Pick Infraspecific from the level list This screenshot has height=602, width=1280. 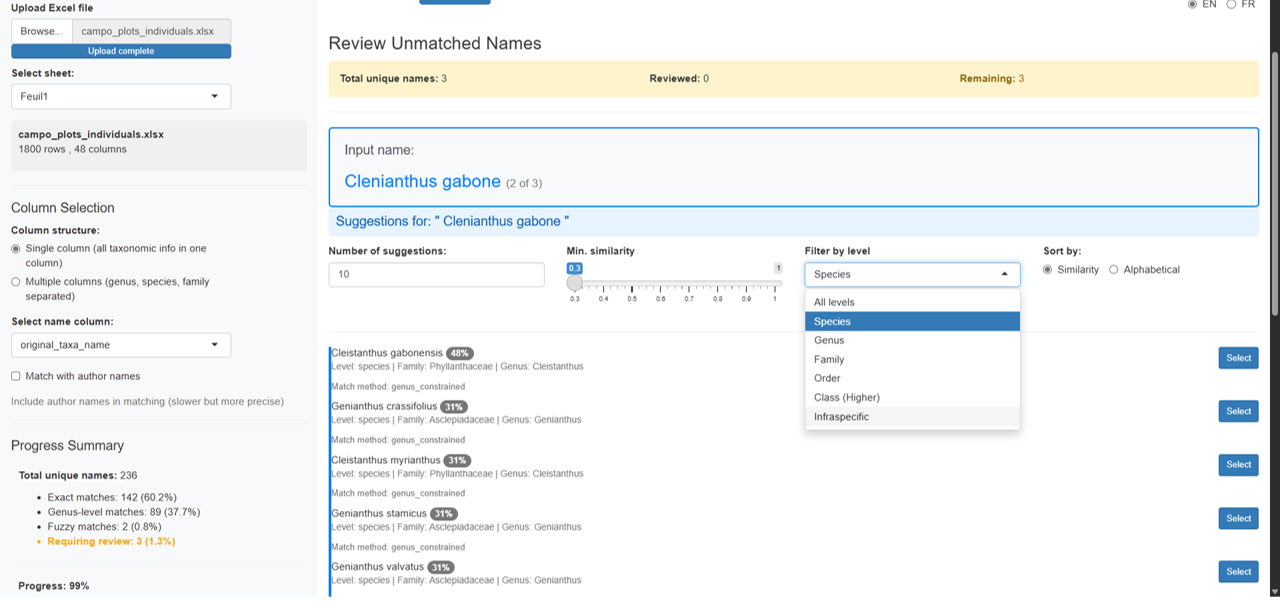click(841, 416)
